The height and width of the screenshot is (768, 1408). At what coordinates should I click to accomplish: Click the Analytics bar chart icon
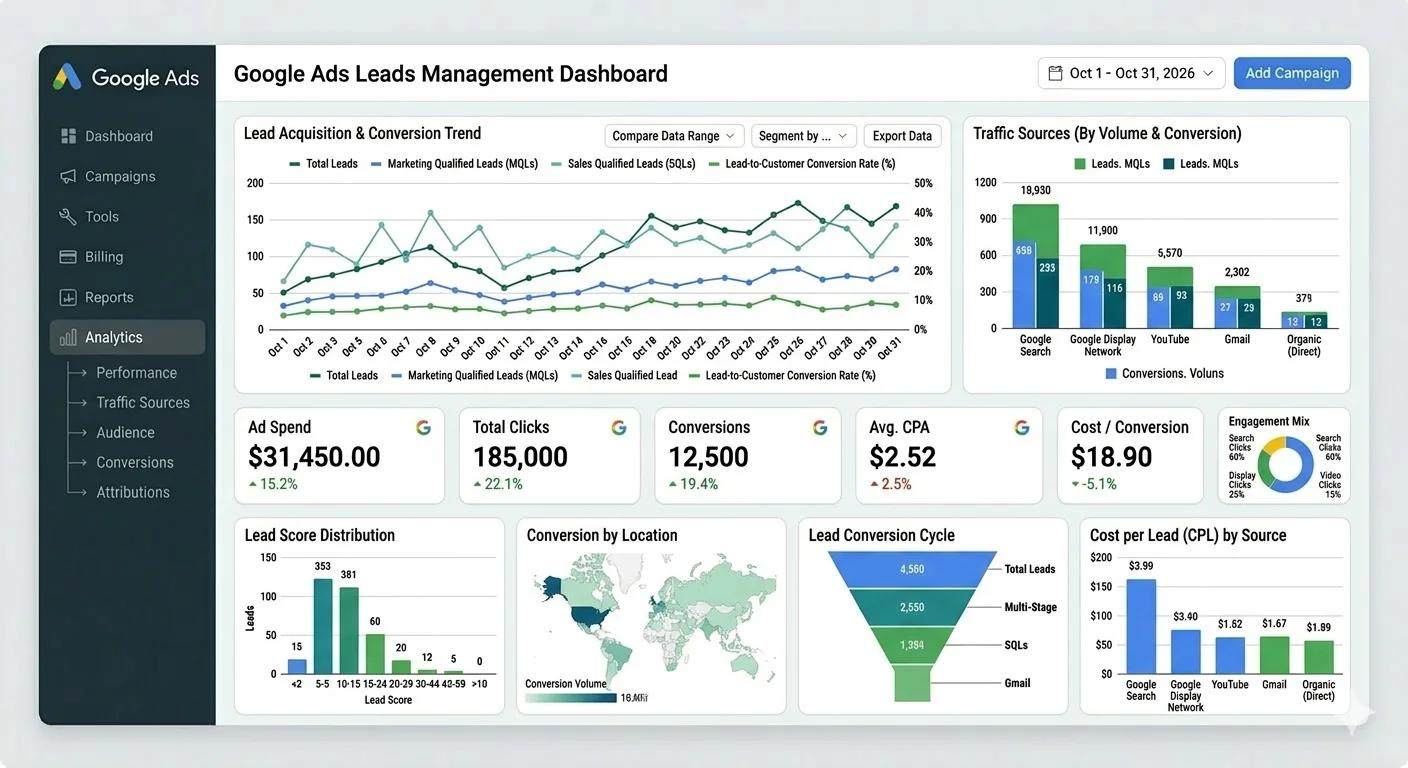click(68, 338)
